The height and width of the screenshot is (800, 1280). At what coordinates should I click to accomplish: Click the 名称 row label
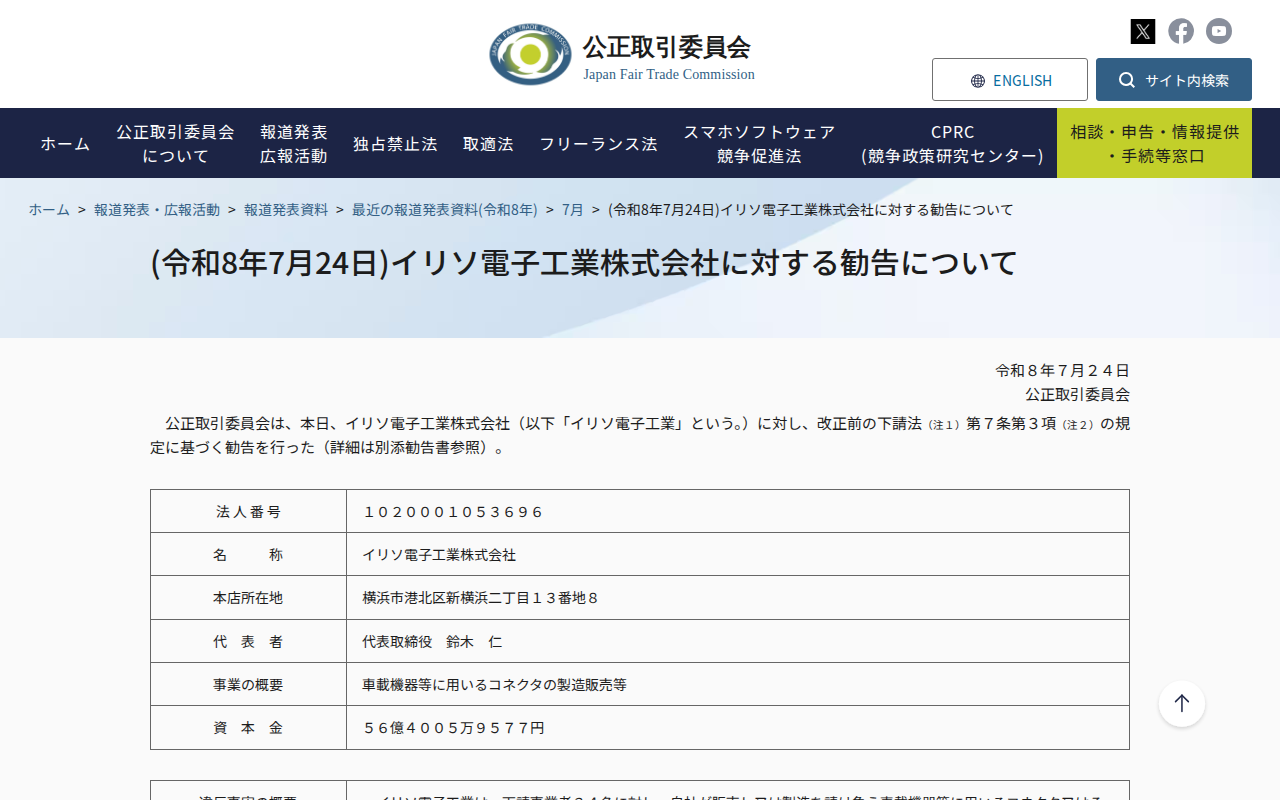248,555
